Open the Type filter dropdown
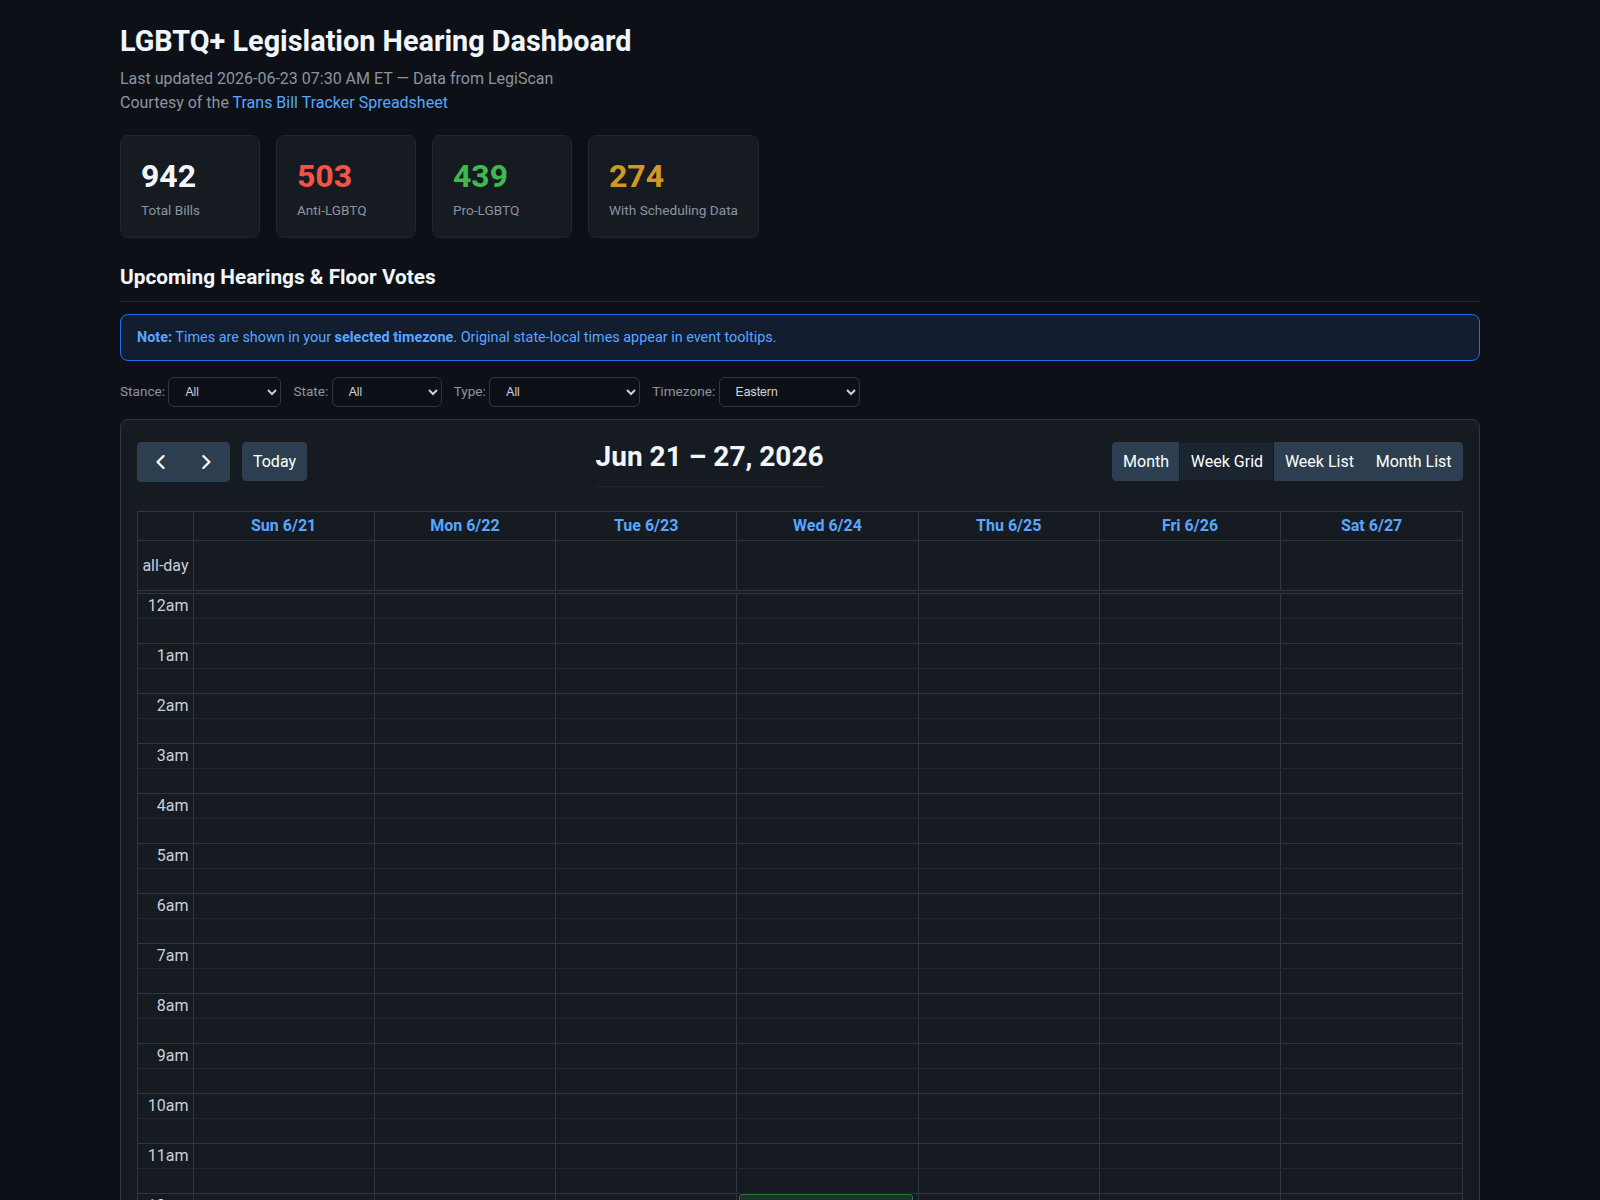 (x=565, y=392)
